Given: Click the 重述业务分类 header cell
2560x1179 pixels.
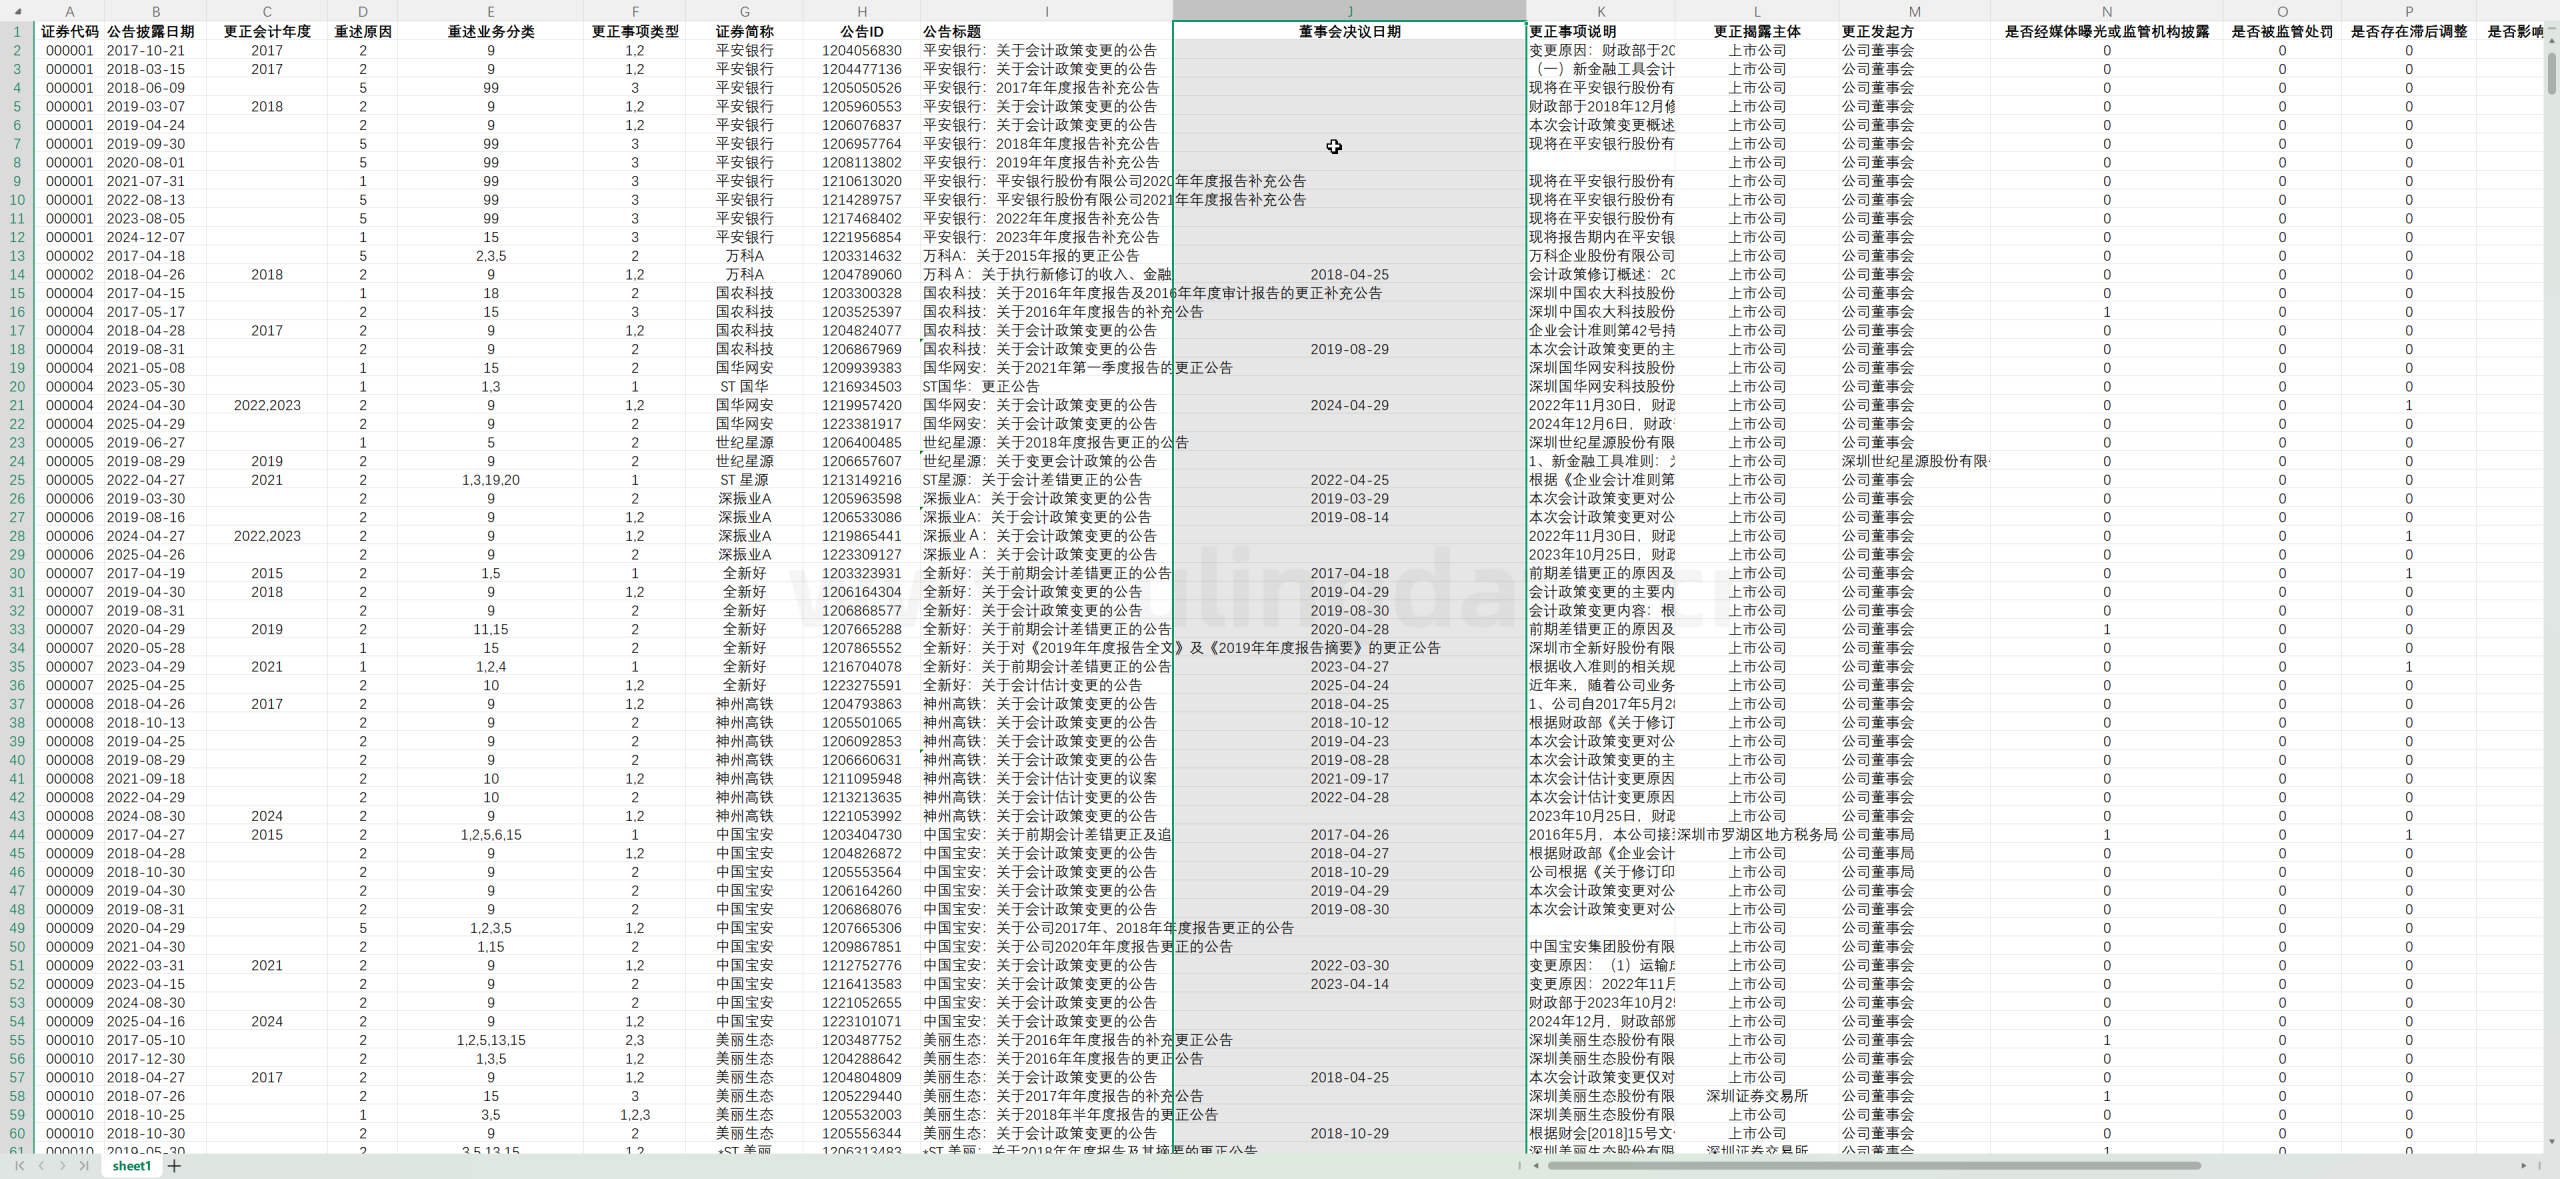Looking at the screenshot, I should (x=491, y=31).
